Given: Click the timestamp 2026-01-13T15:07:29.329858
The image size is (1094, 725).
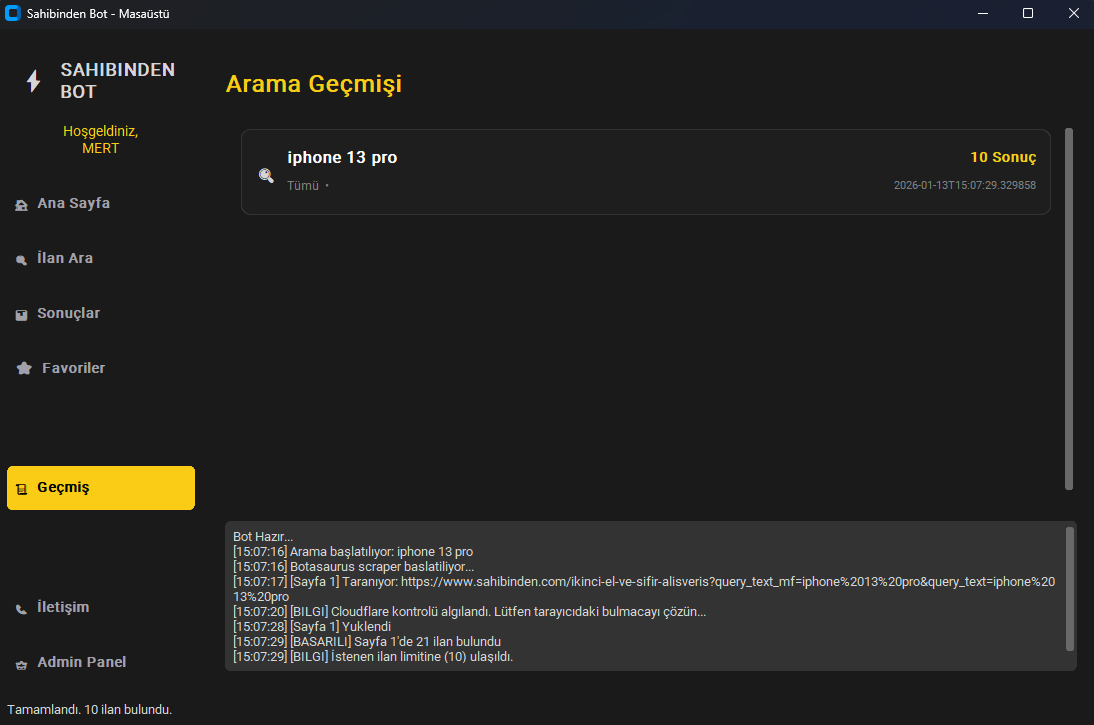Looking at the screenshot, I should (964, 185).
